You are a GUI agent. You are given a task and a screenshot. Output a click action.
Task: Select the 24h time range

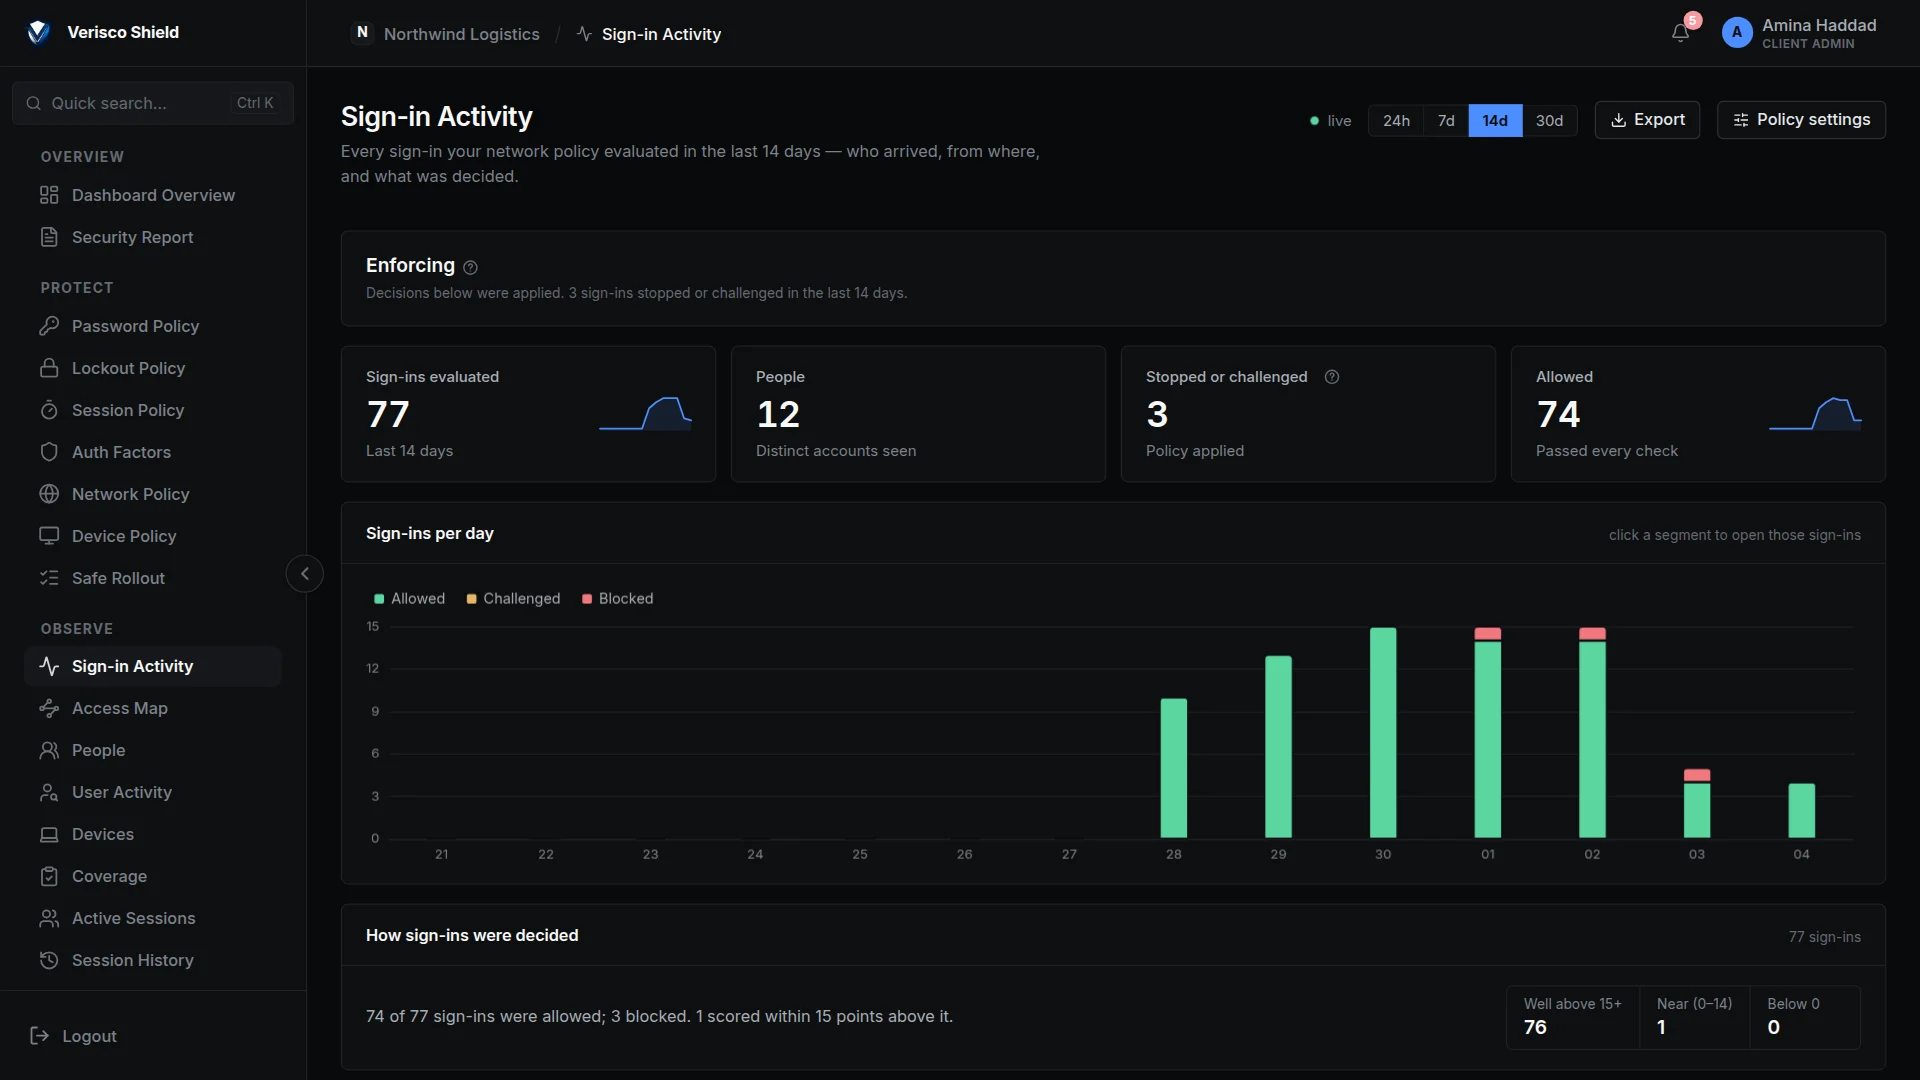(1396, 121)
